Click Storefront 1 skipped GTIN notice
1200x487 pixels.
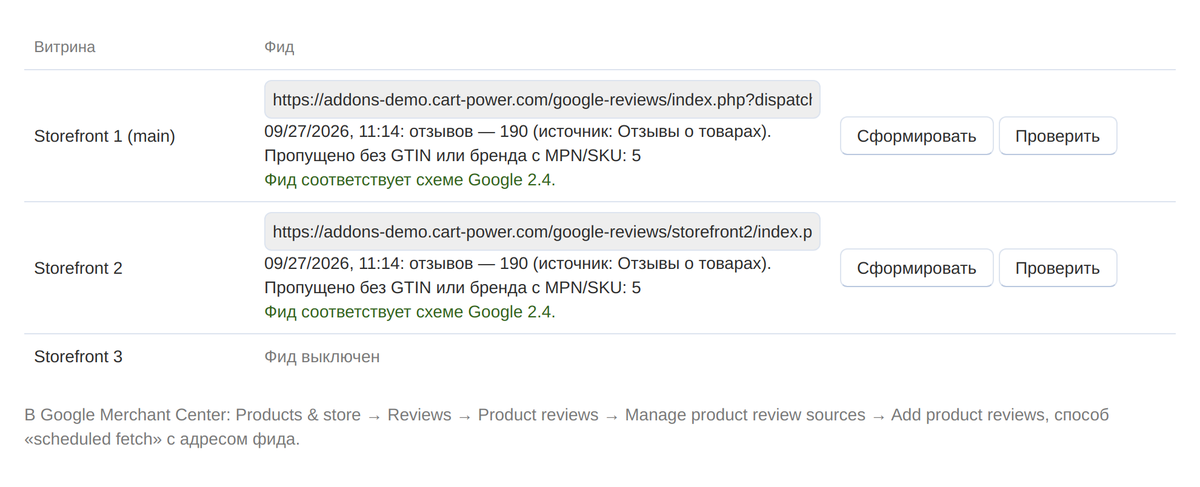[453, 156]
